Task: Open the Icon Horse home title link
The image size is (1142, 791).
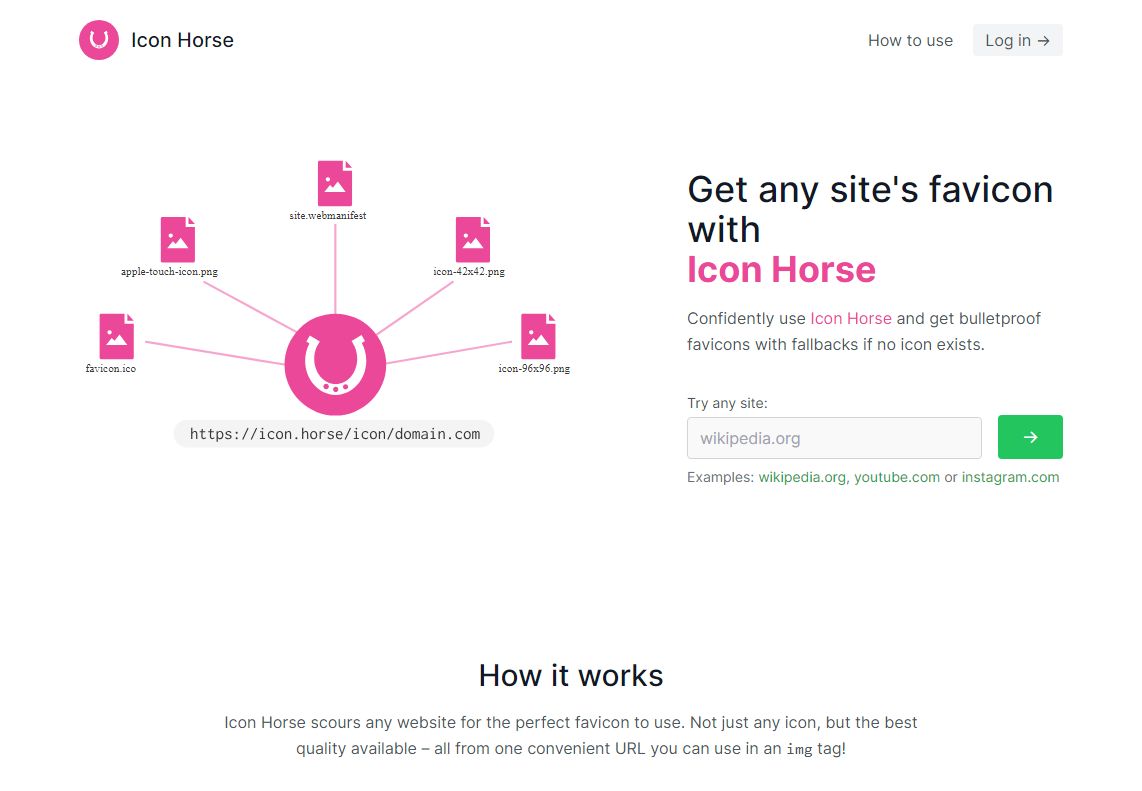Action: tap(182, 40)
